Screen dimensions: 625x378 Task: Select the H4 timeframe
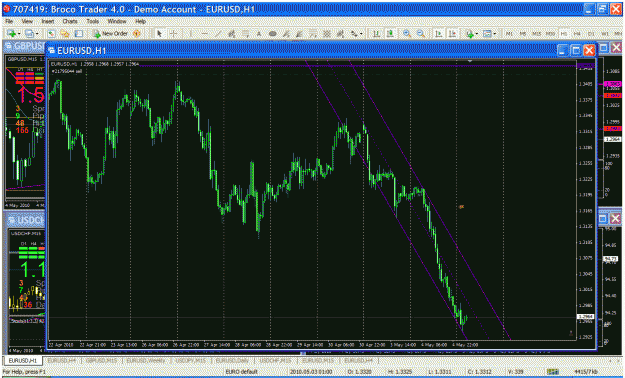coord(577,34)
